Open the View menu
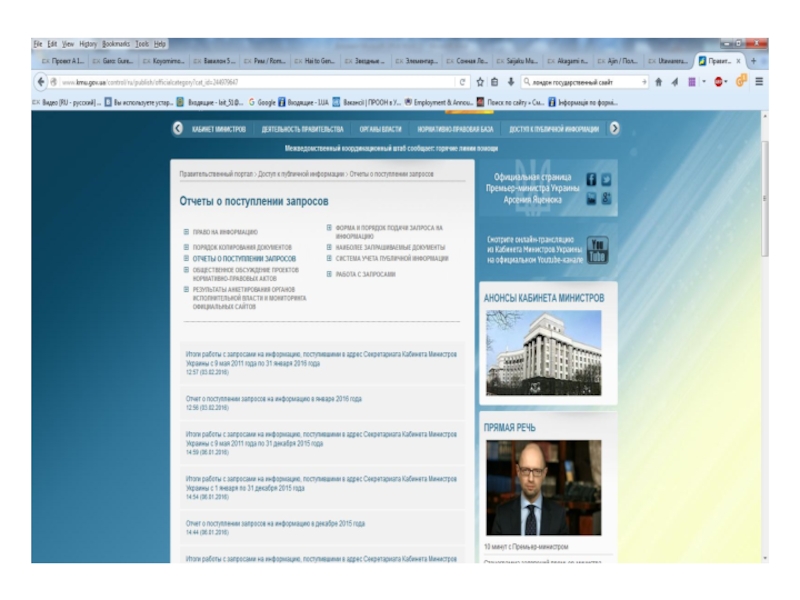Screen dimensions: 800x600 68,44
